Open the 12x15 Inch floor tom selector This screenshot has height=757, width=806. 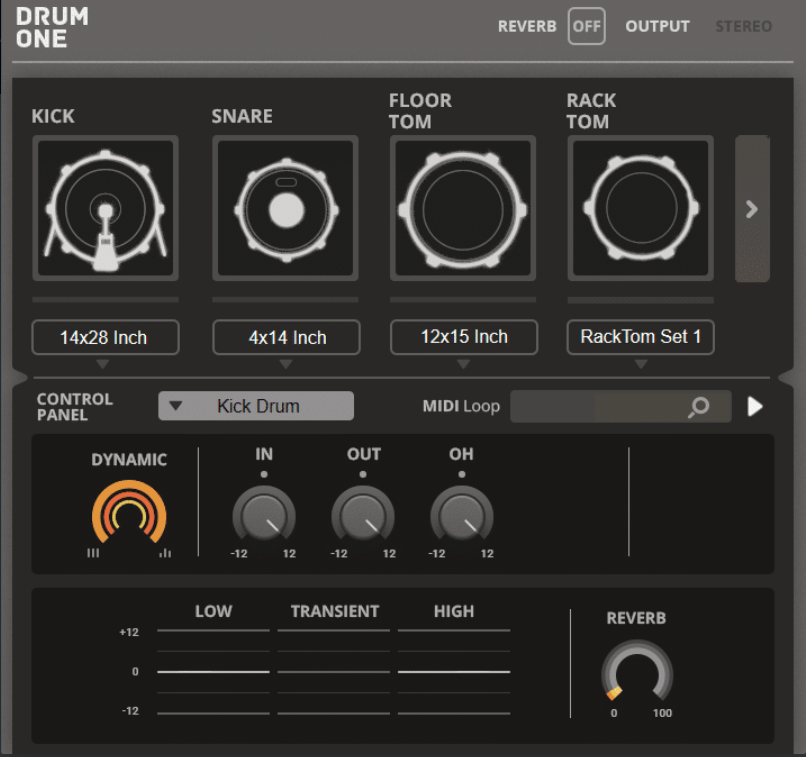(464, 337)
